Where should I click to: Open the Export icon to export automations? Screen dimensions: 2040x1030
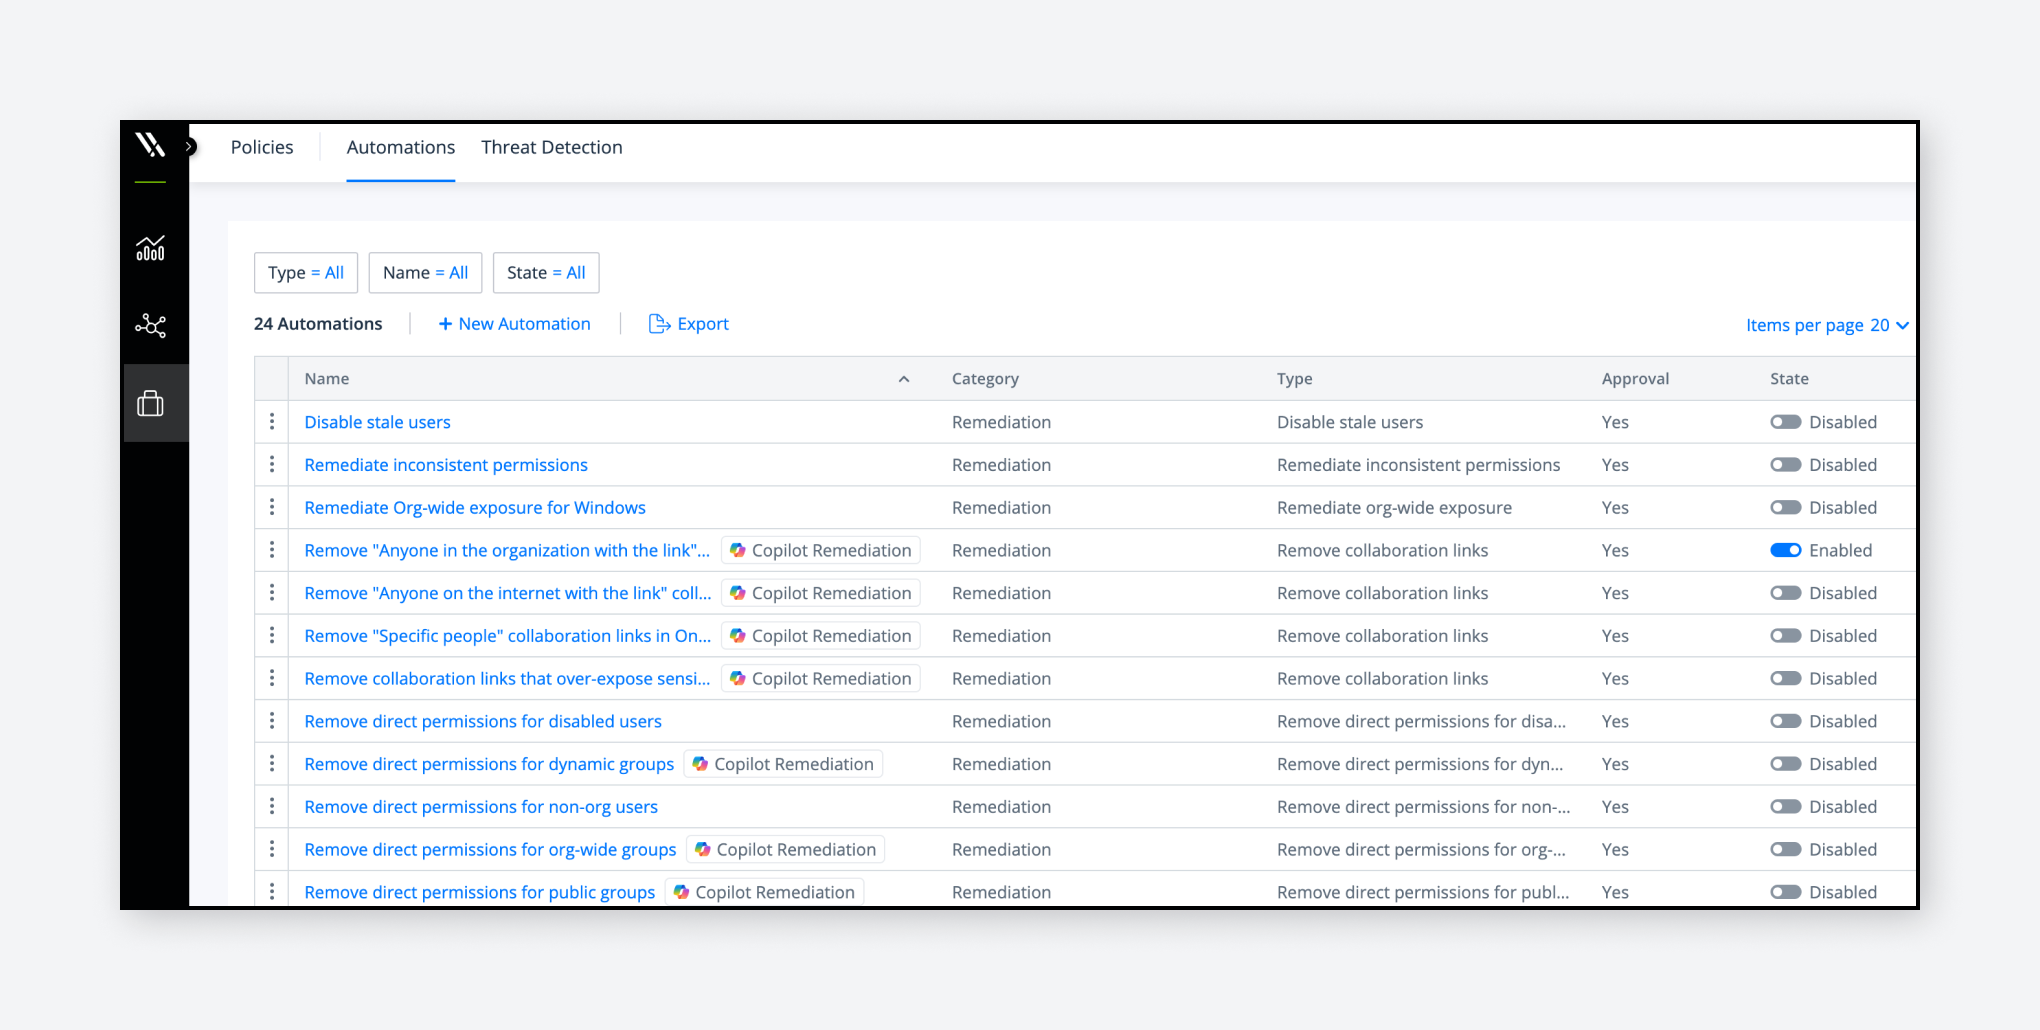(x=660, y=323)
